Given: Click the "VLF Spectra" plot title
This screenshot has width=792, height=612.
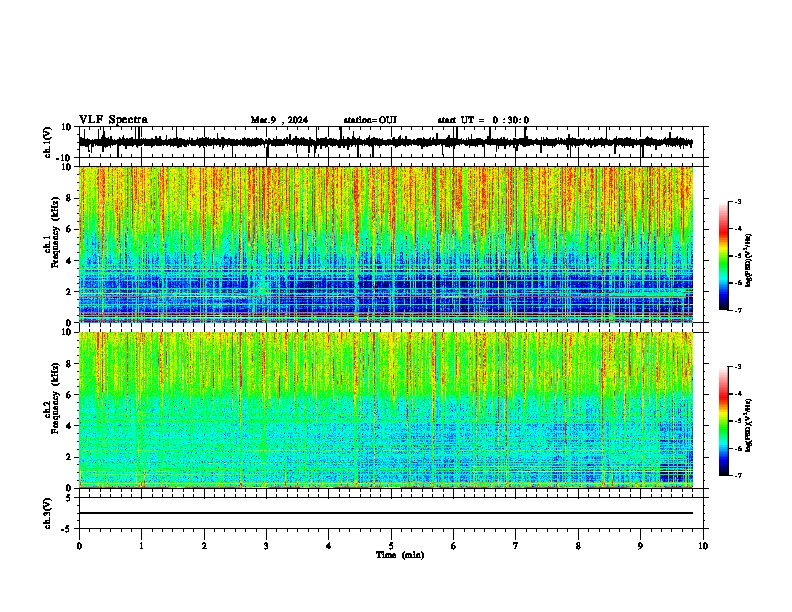Looking at the screenshot, I should tap(113, 120).
